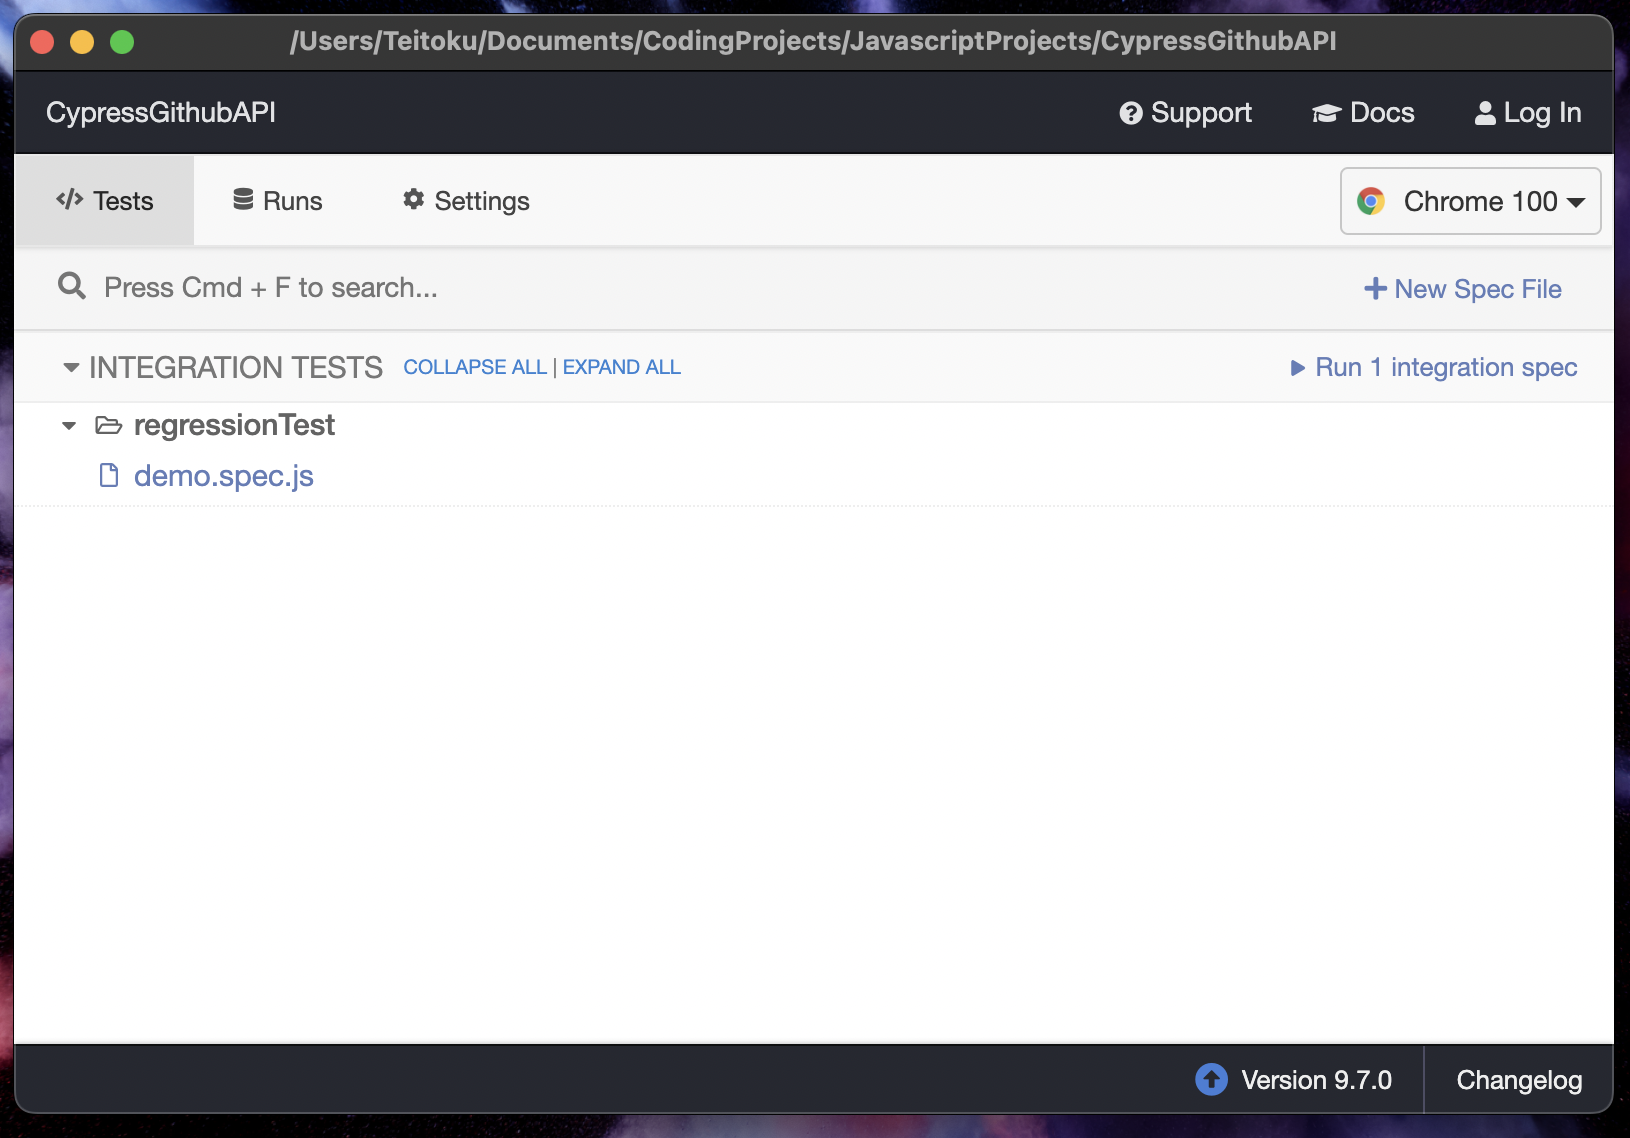Viewport: 1630px width, 1138px height.
Task: Open the Docs link
Action: click(x=1363, y=113)
